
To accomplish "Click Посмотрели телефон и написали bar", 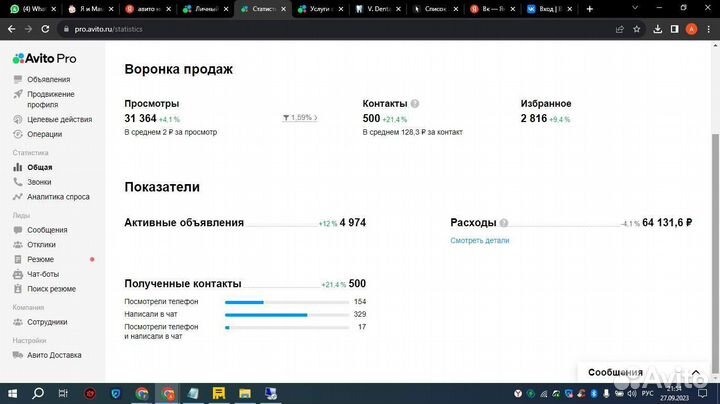I will (x=287, y=327).
